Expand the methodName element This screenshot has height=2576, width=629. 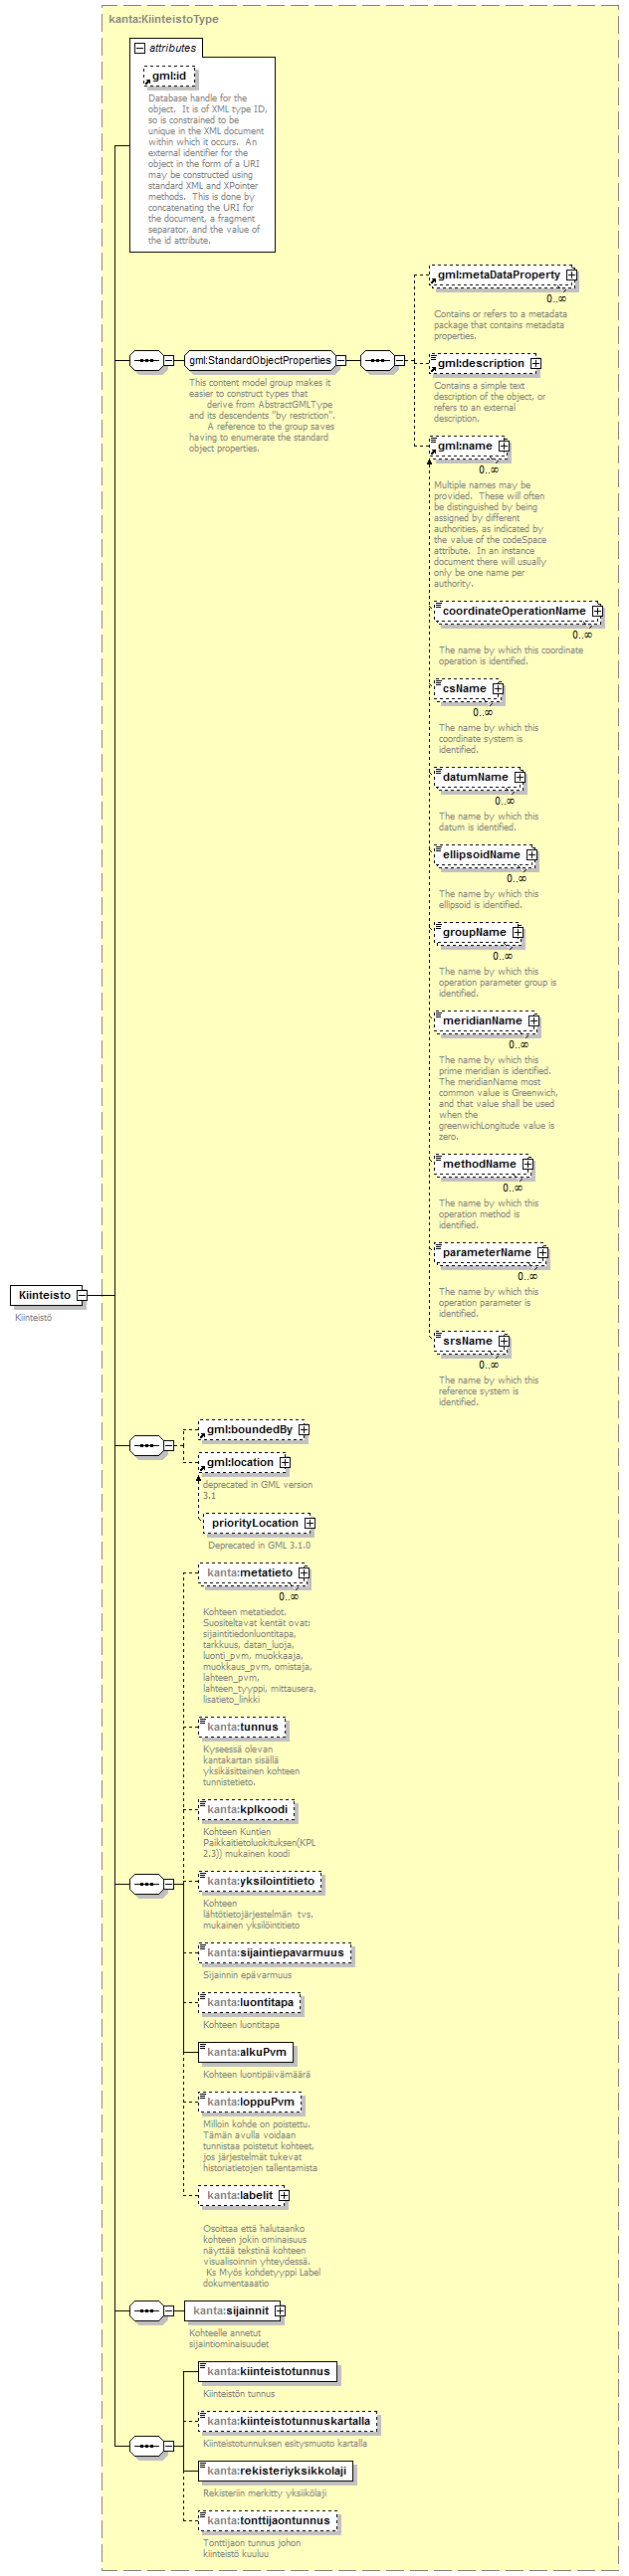tap(528, 1164)
